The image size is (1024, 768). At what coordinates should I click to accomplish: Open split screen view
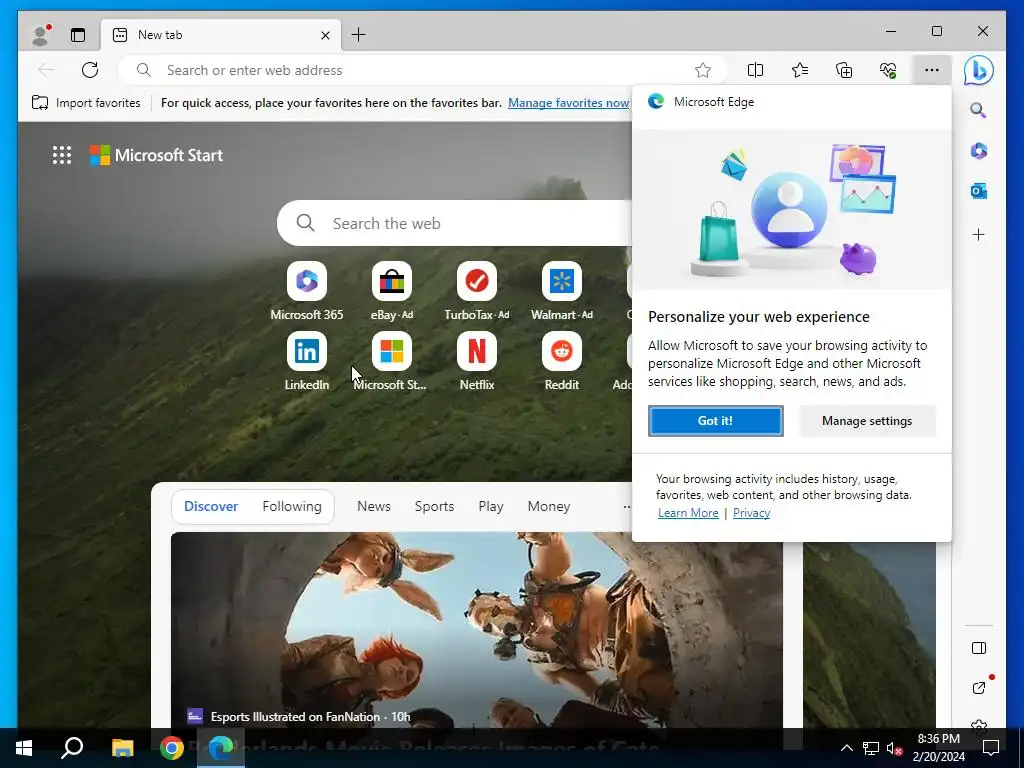click(756, 70)
